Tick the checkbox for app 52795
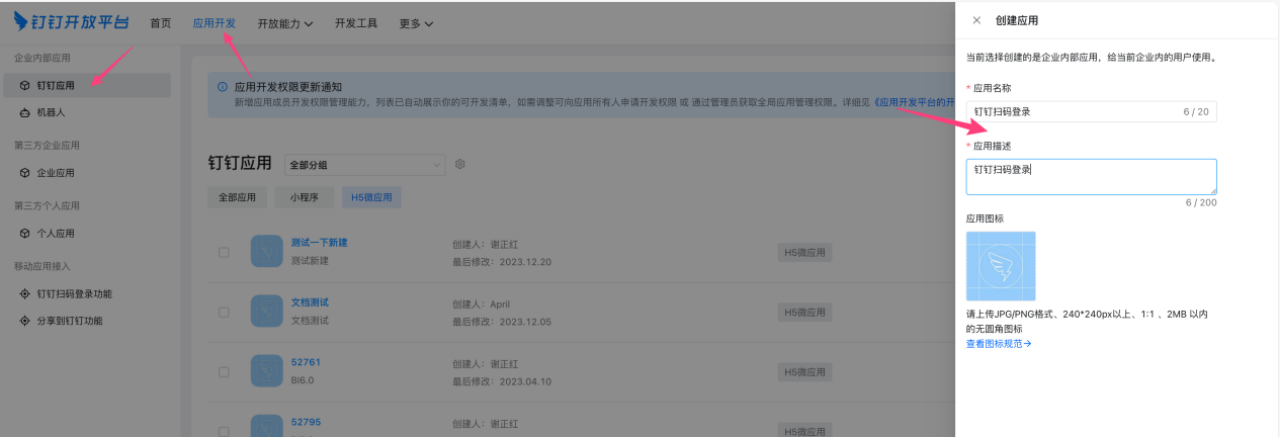1280x437 pixels. click(224, 430)
